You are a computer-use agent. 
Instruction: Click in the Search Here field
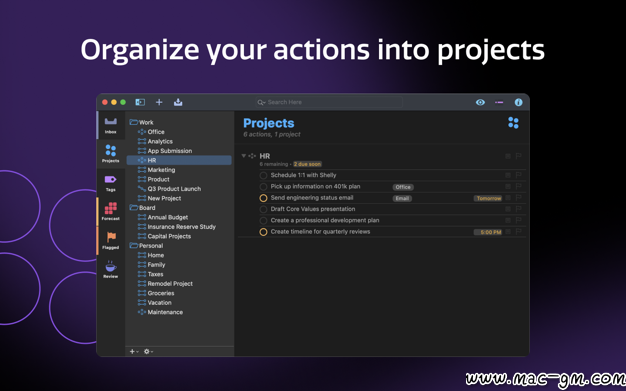point(329,102)
